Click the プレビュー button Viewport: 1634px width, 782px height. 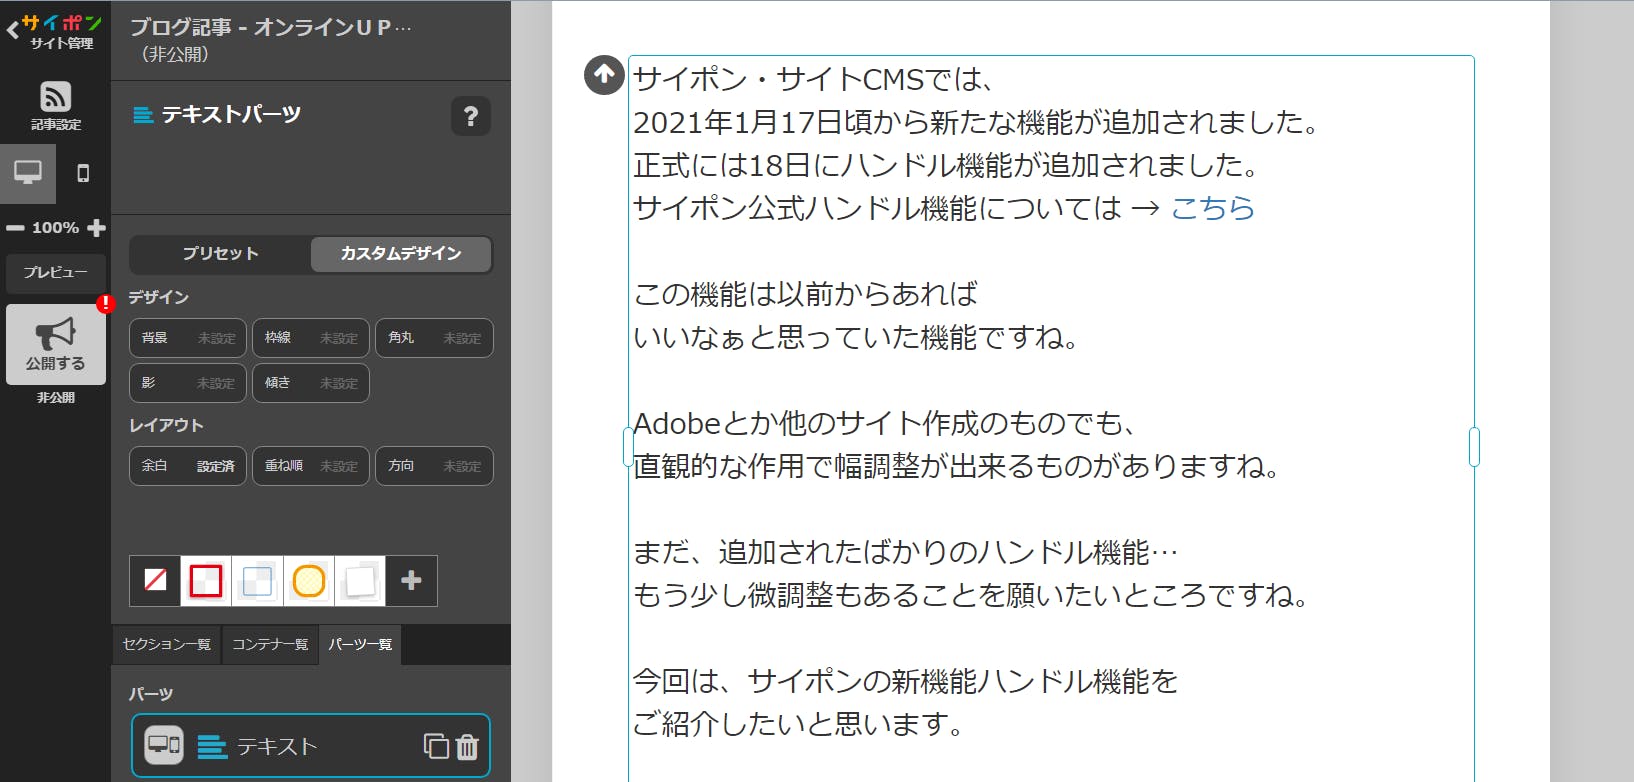56,272
